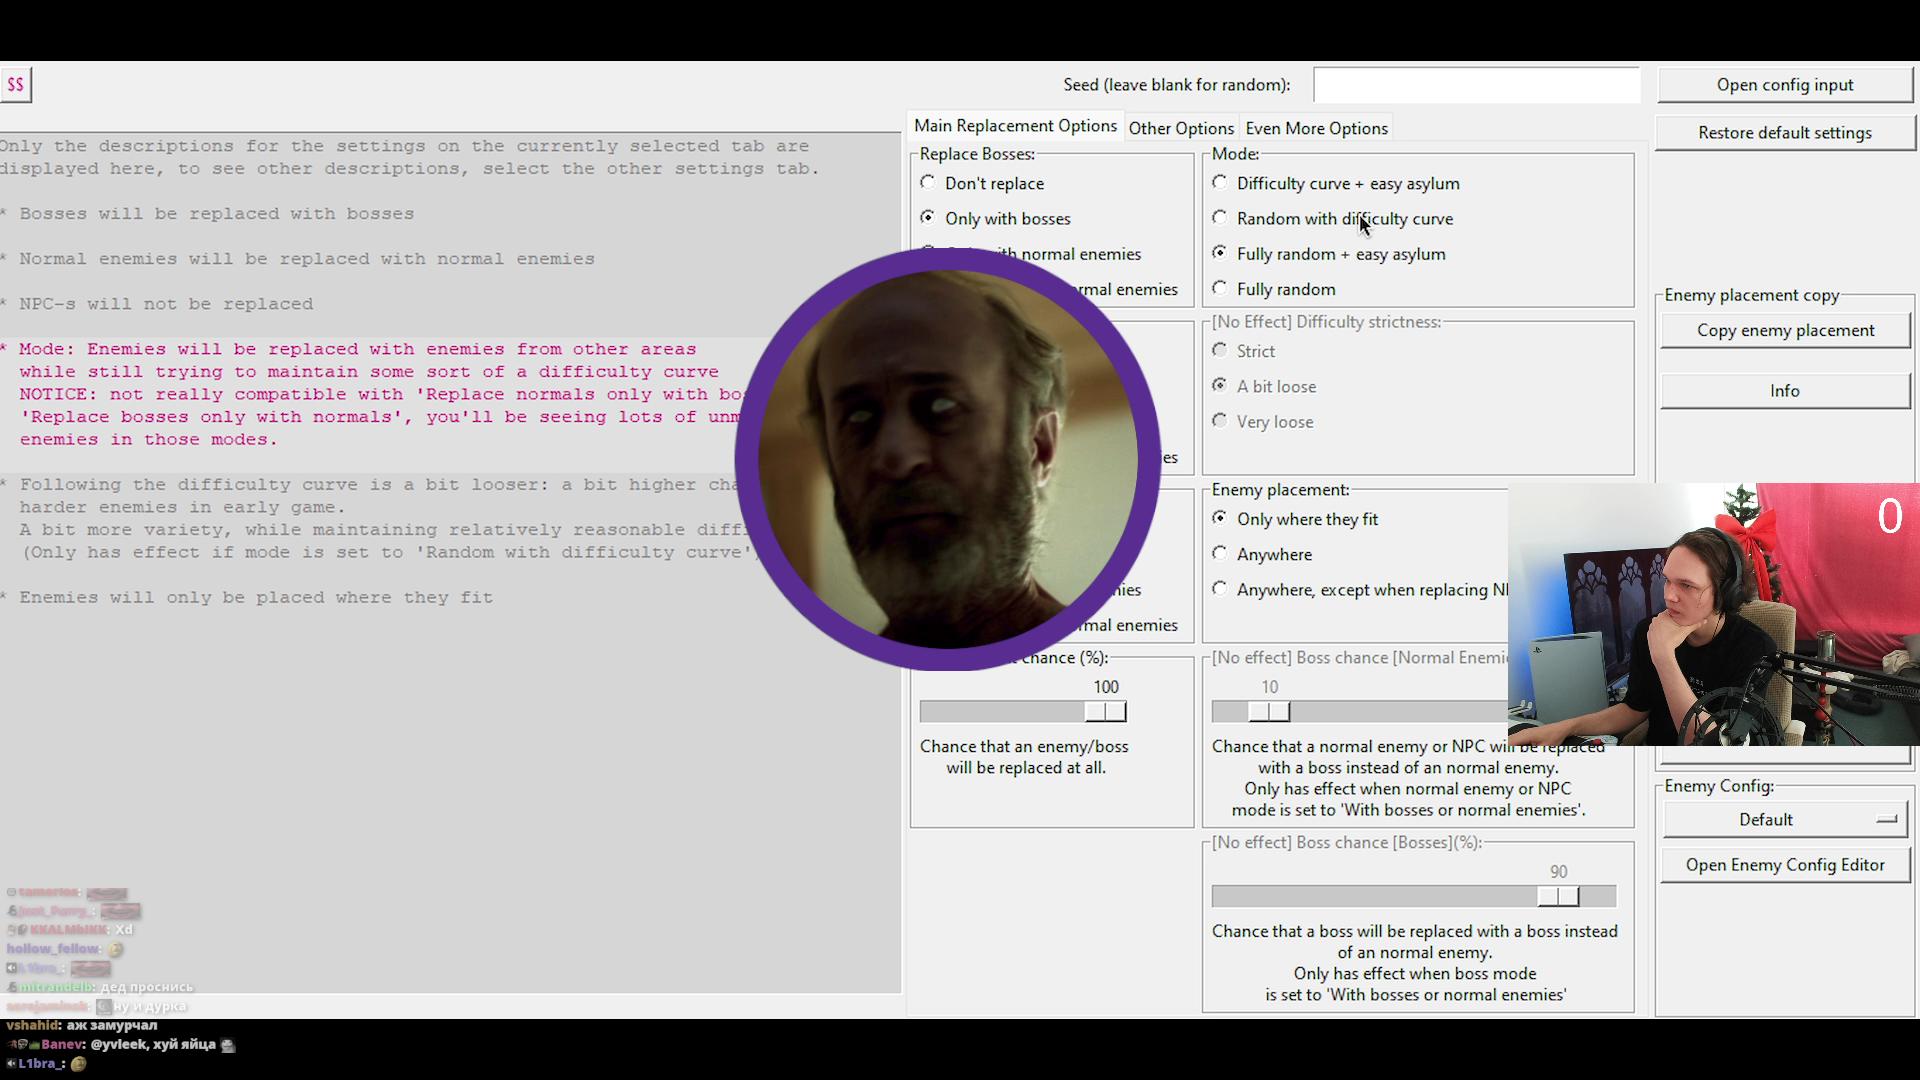Click the 'Open config input' button
1920x1080 pixels.
point(1785,85)
